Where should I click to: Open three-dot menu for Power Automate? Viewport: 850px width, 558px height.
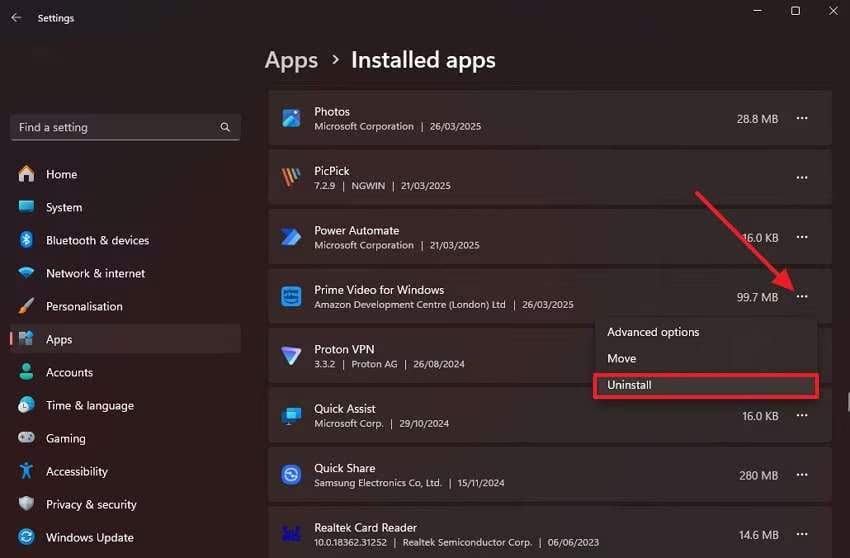tap(802, 237)
